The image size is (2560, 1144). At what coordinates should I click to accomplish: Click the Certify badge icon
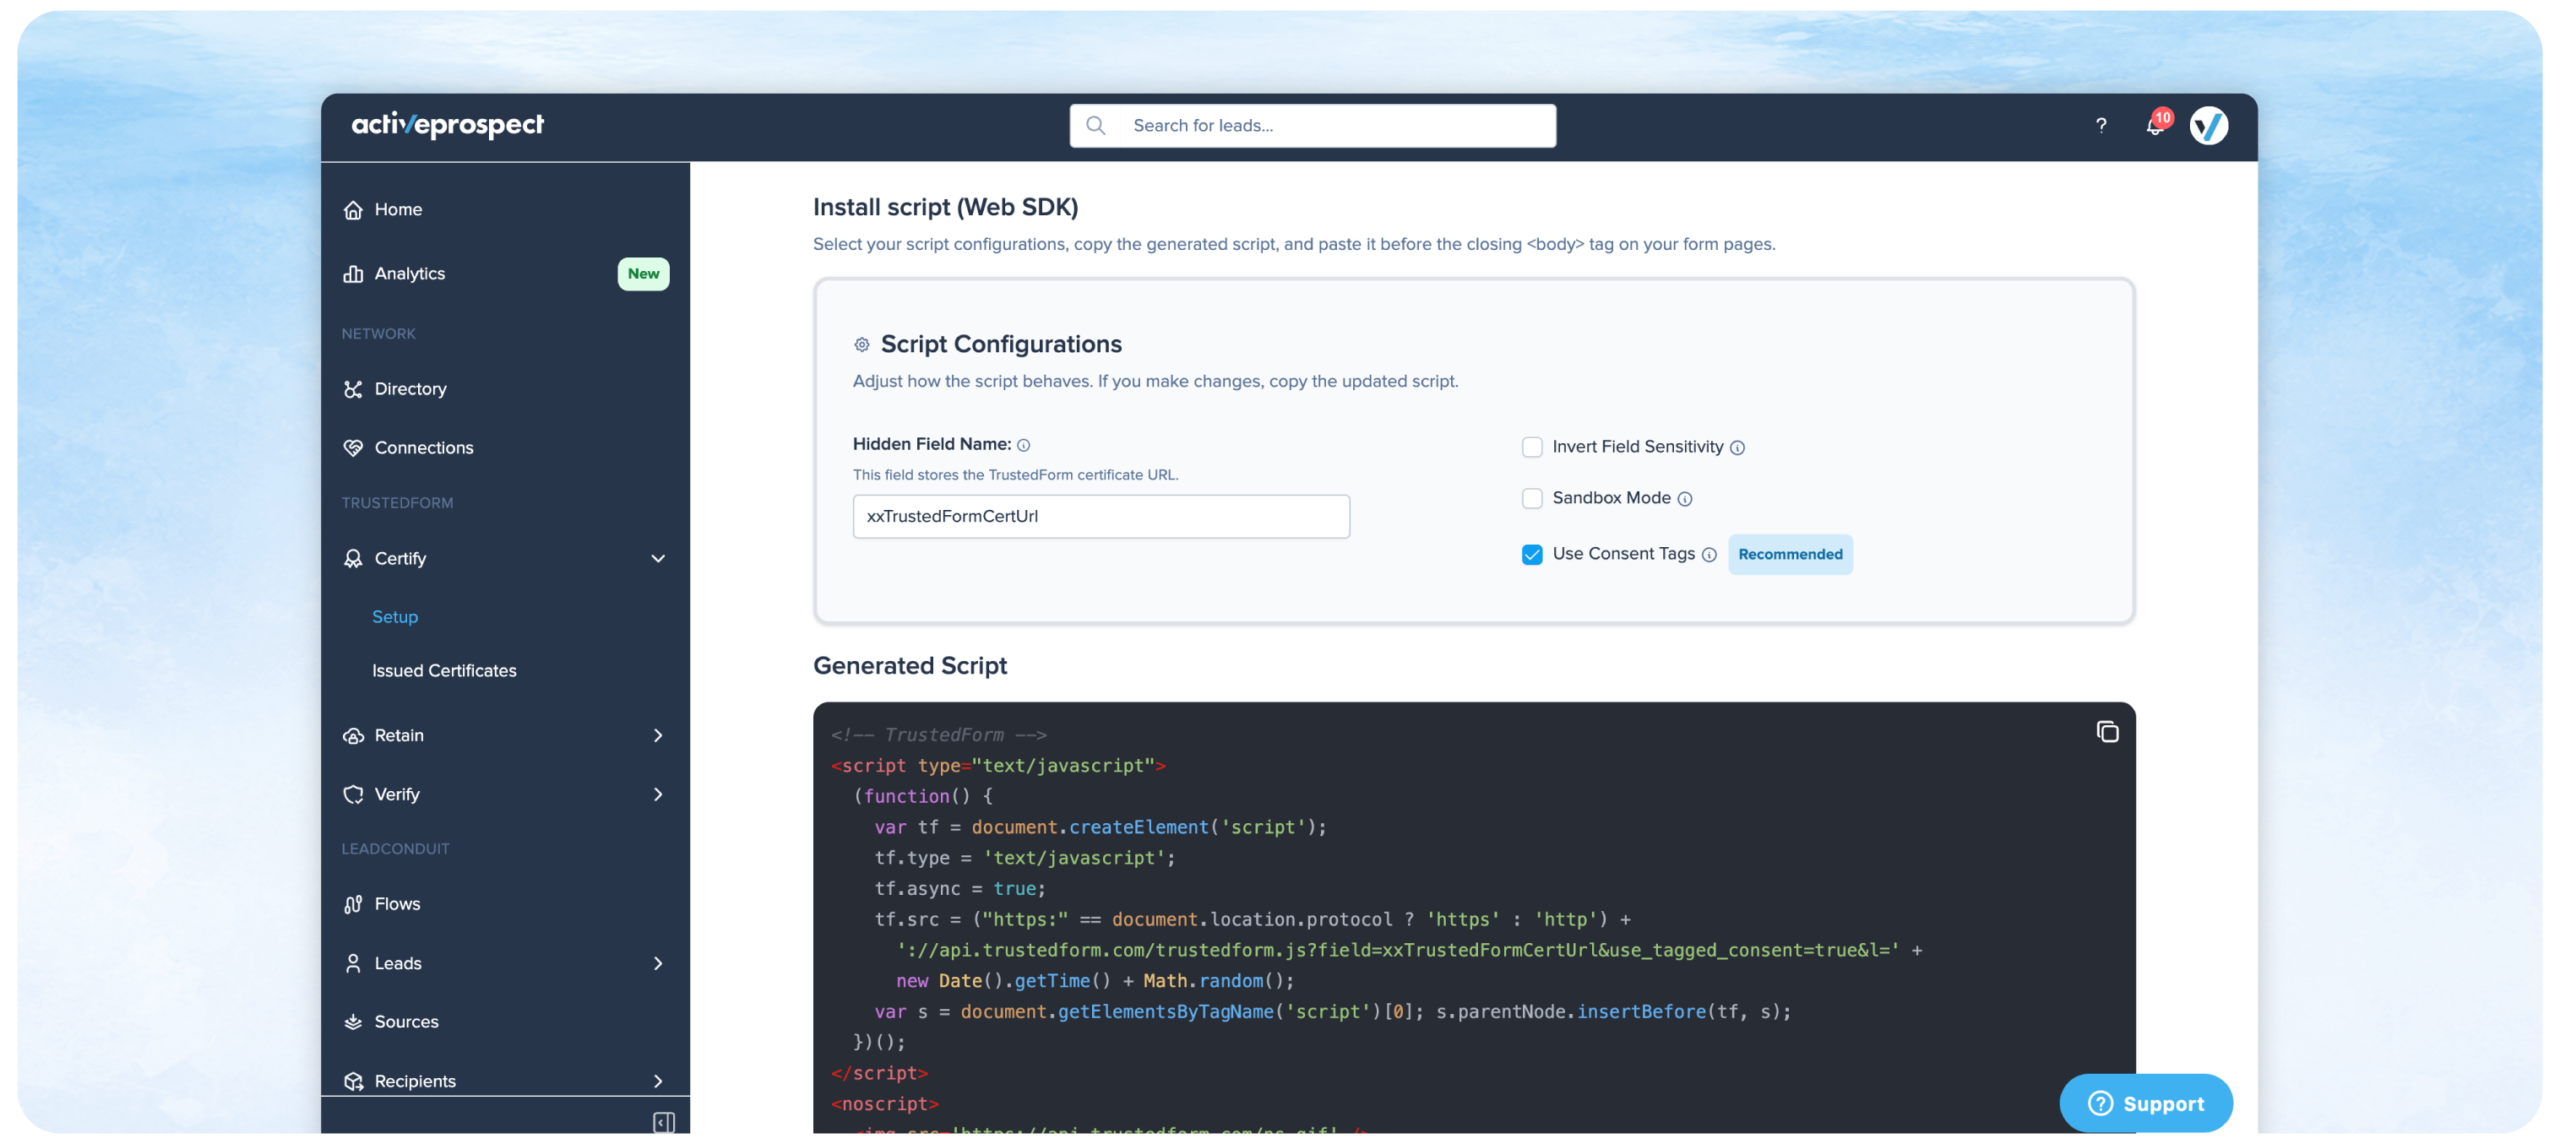[x=353, y=559]
